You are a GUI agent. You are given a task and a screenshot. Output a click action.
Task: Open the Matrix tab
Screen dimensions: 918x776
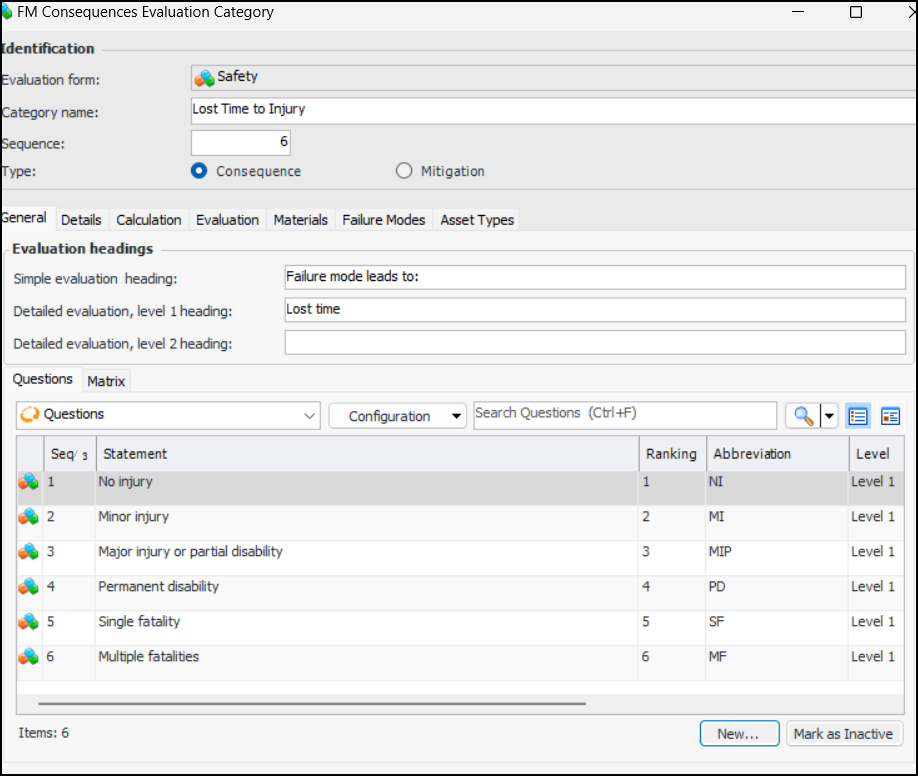(x=106, y=381)
